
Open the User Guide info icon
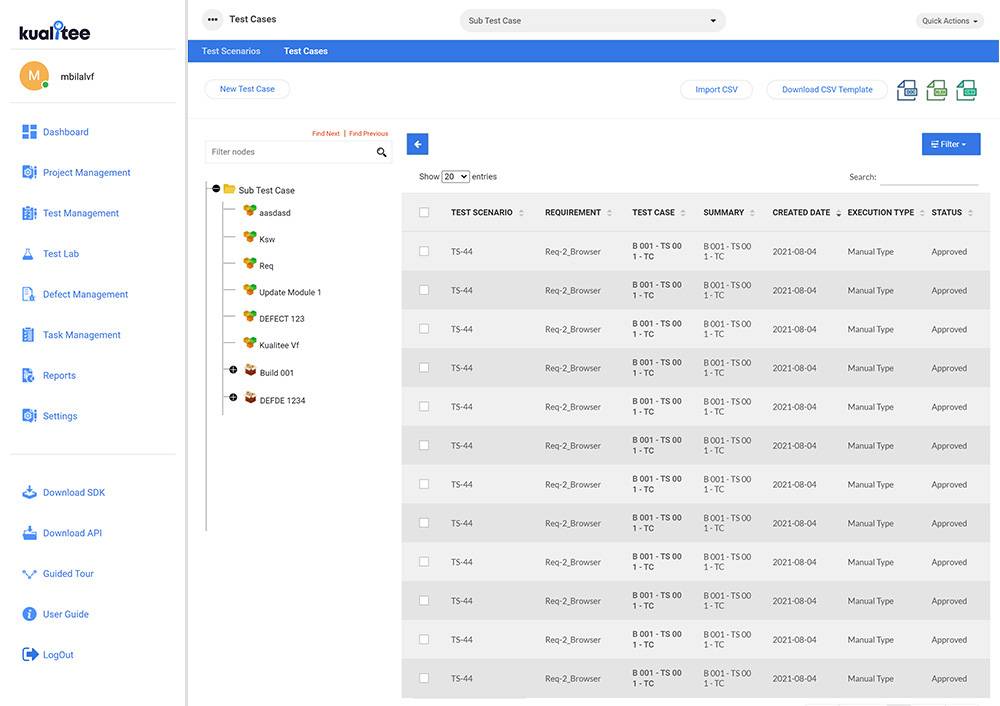point(29,614)
